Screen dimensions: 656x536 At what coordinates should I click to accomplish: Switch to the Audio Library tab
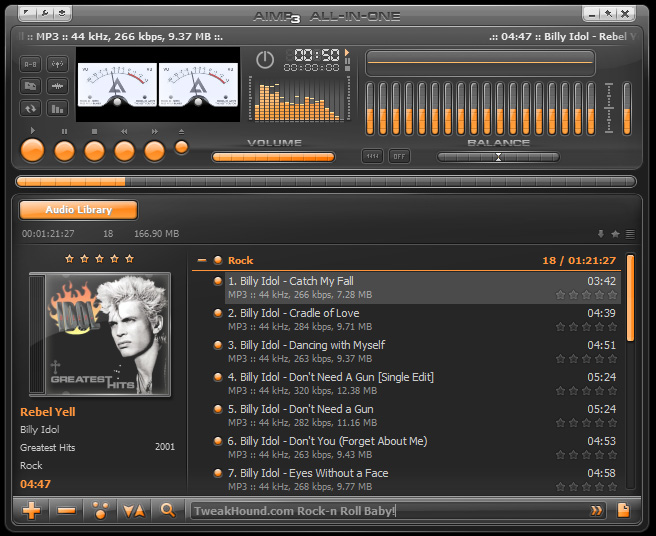[x=78, y=210]
